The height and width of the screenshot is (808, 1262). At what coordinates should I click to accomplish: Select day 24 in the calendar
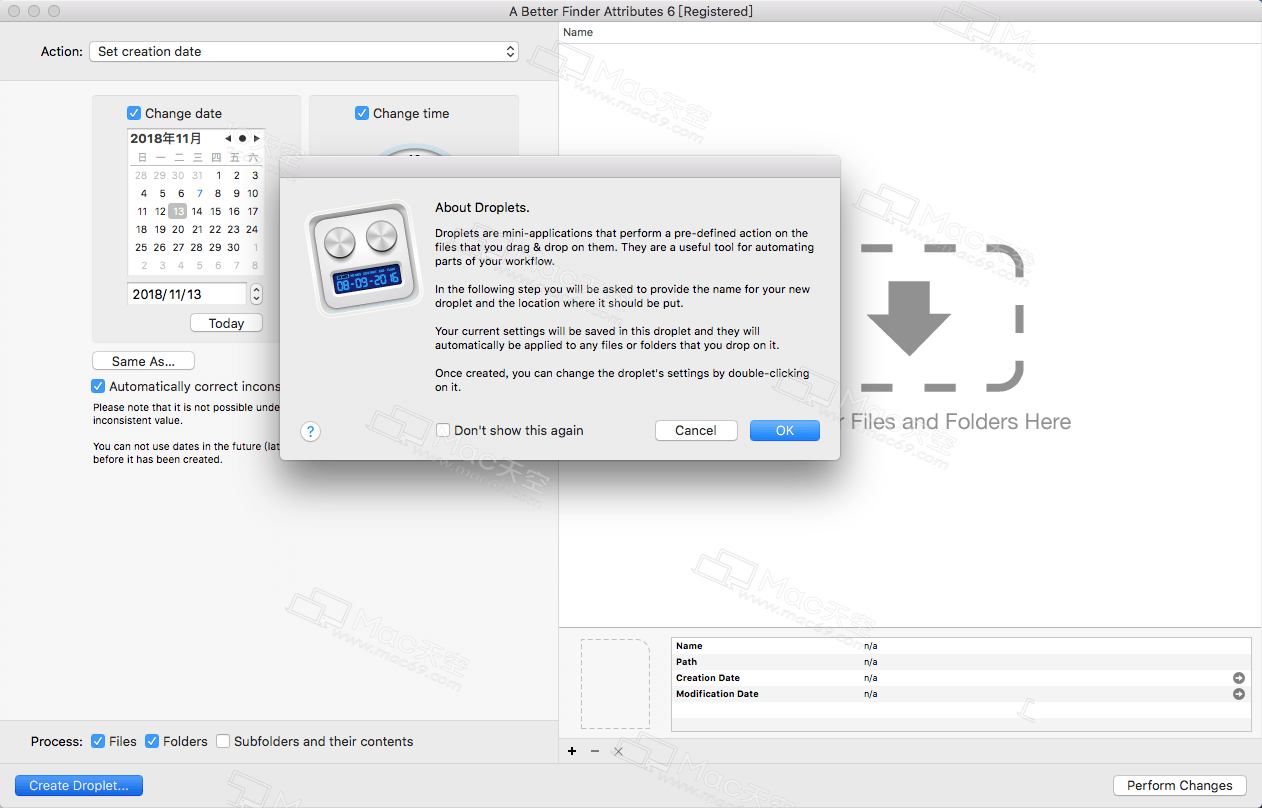[x=252, y=229]
